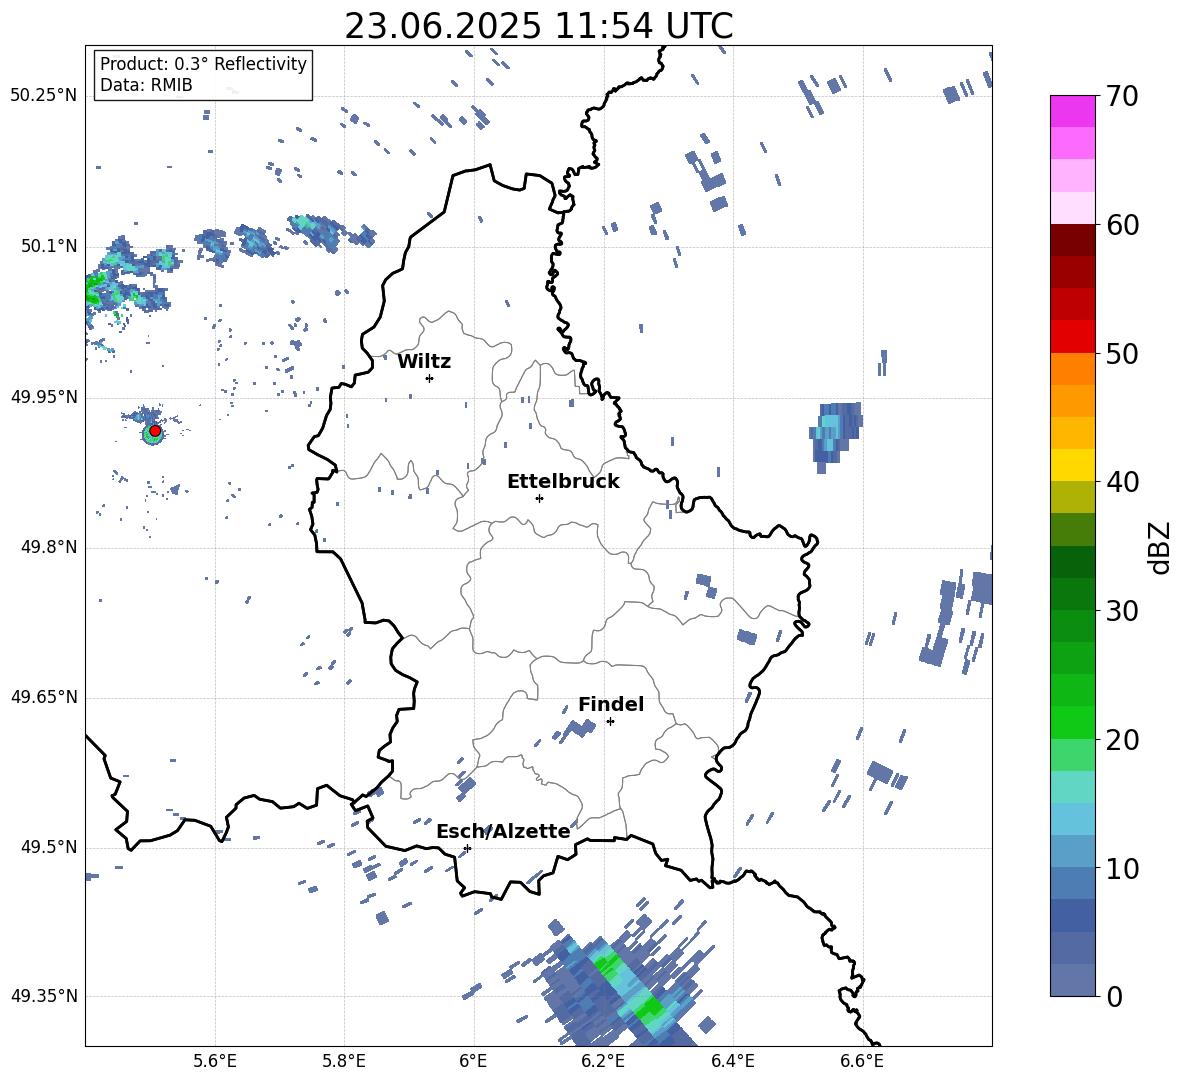Image resolution: width=1184 pixels, height=1081 pixels.
Task: Click the bright red colorbar swatch above 50
Action: [x=1072, y=337]
